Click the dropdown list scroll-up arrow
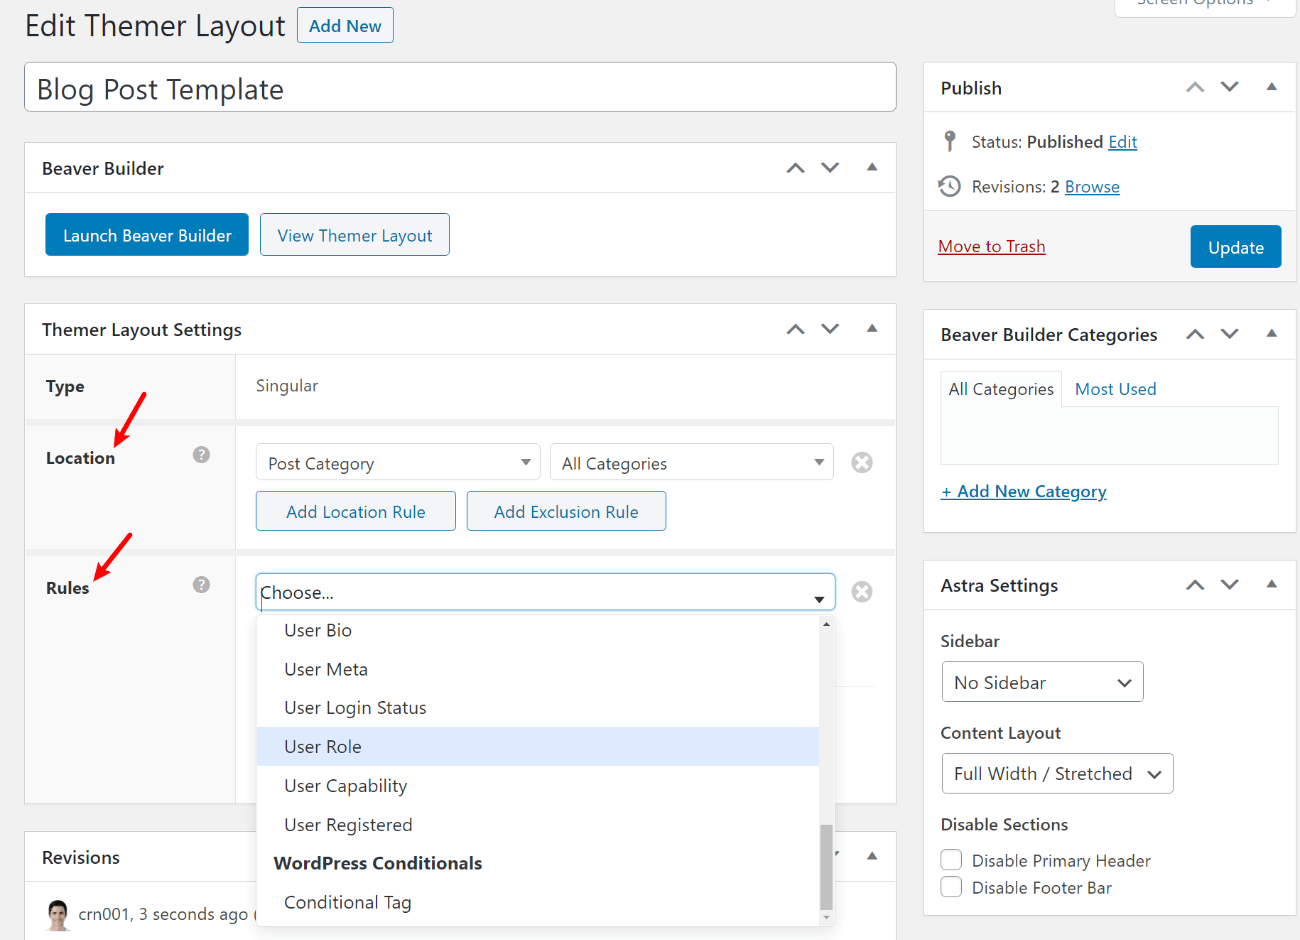Image resolution: width=1300 pixels, height=940 pixels. click(x=826, y=623)
